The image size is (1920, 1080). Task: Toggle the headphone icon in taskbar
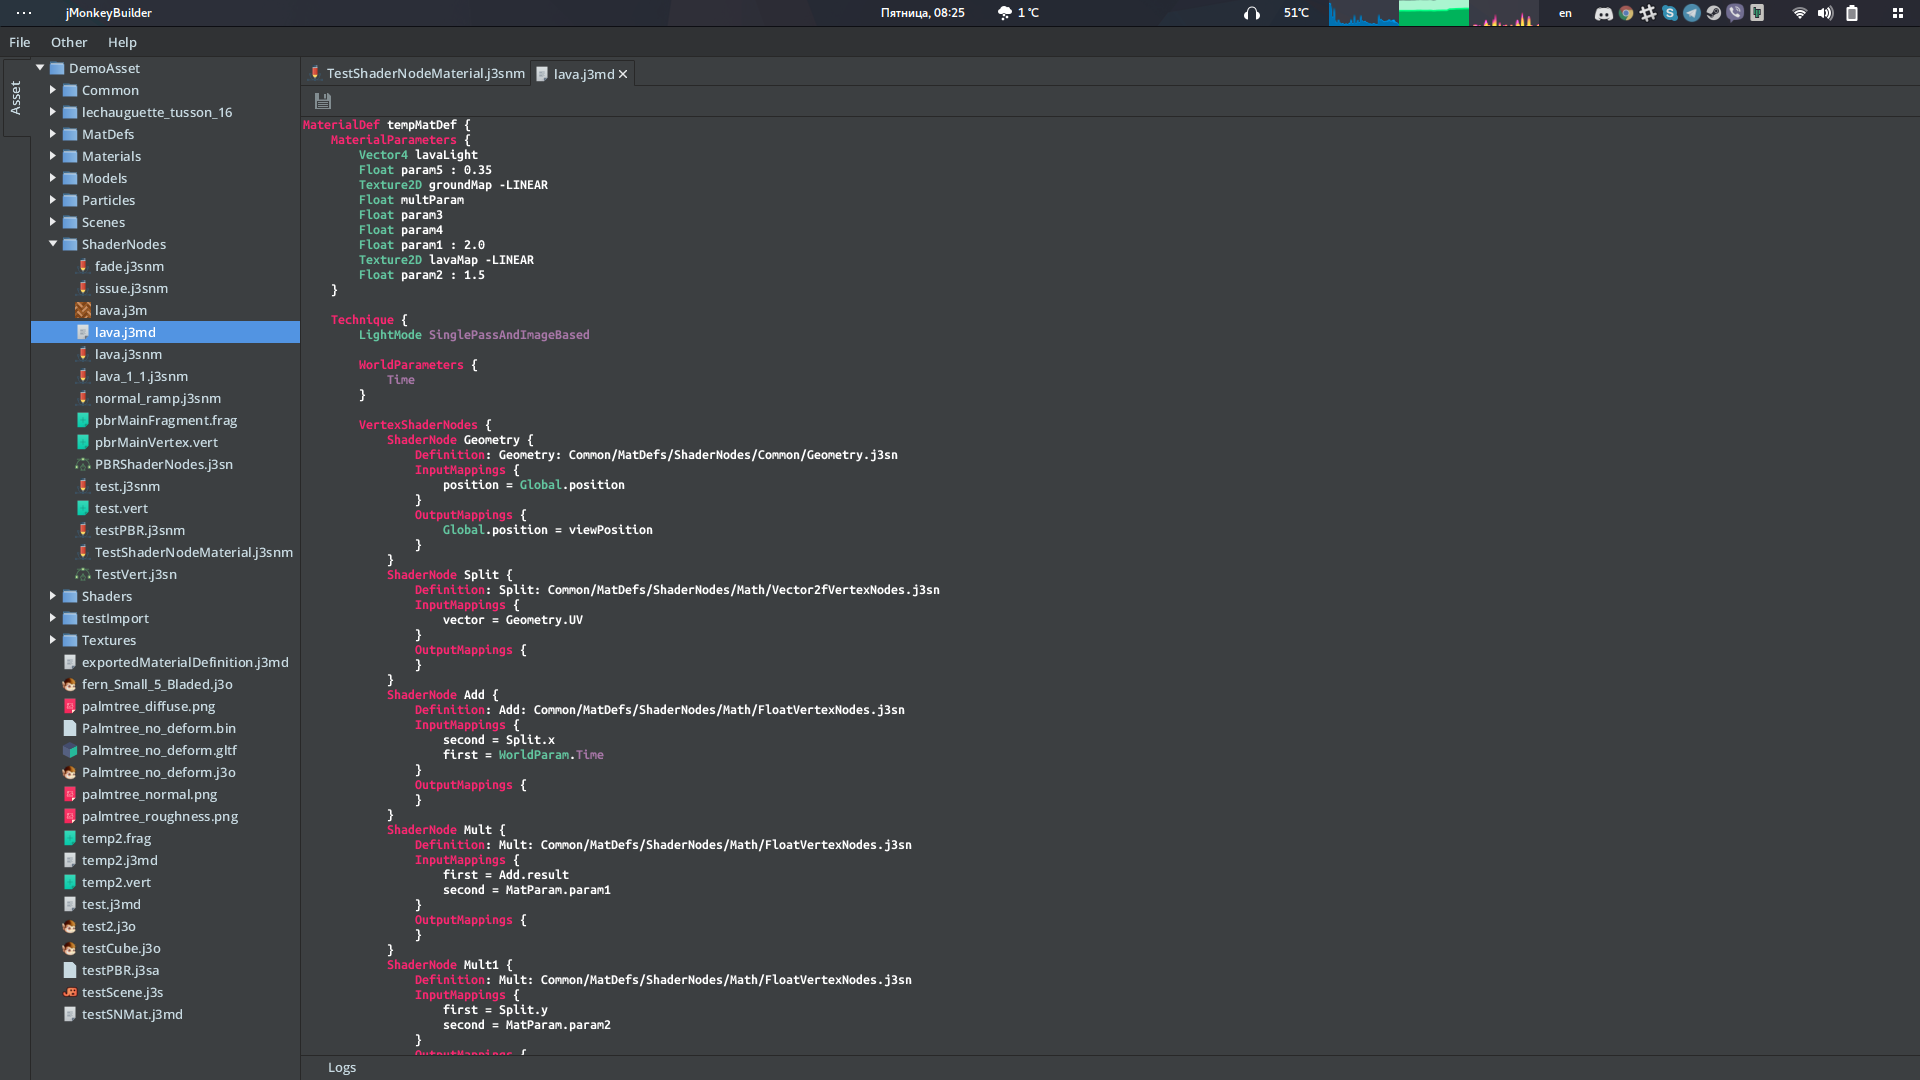coord(1247,12)
